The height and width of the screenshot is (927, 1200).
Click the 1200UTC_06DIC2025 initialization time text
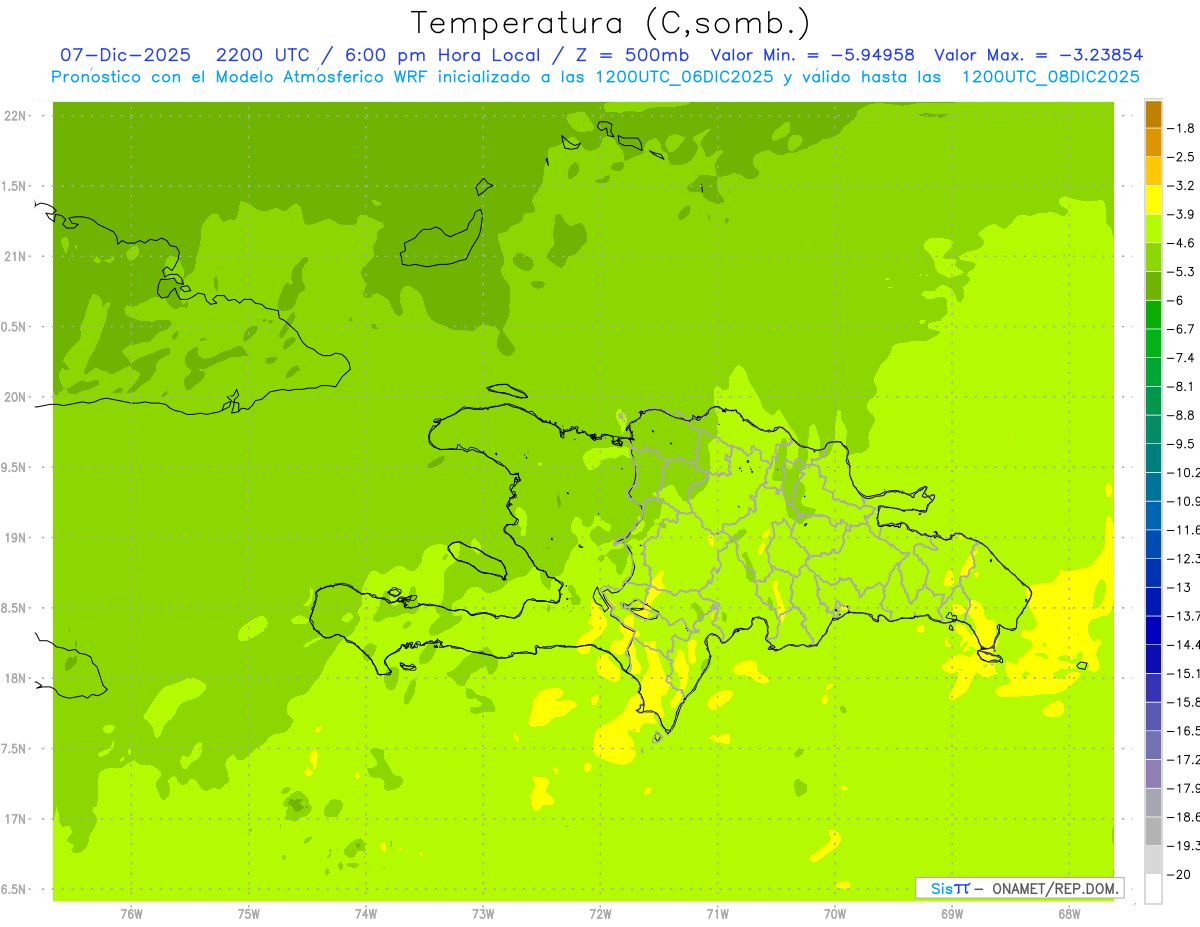686,77
